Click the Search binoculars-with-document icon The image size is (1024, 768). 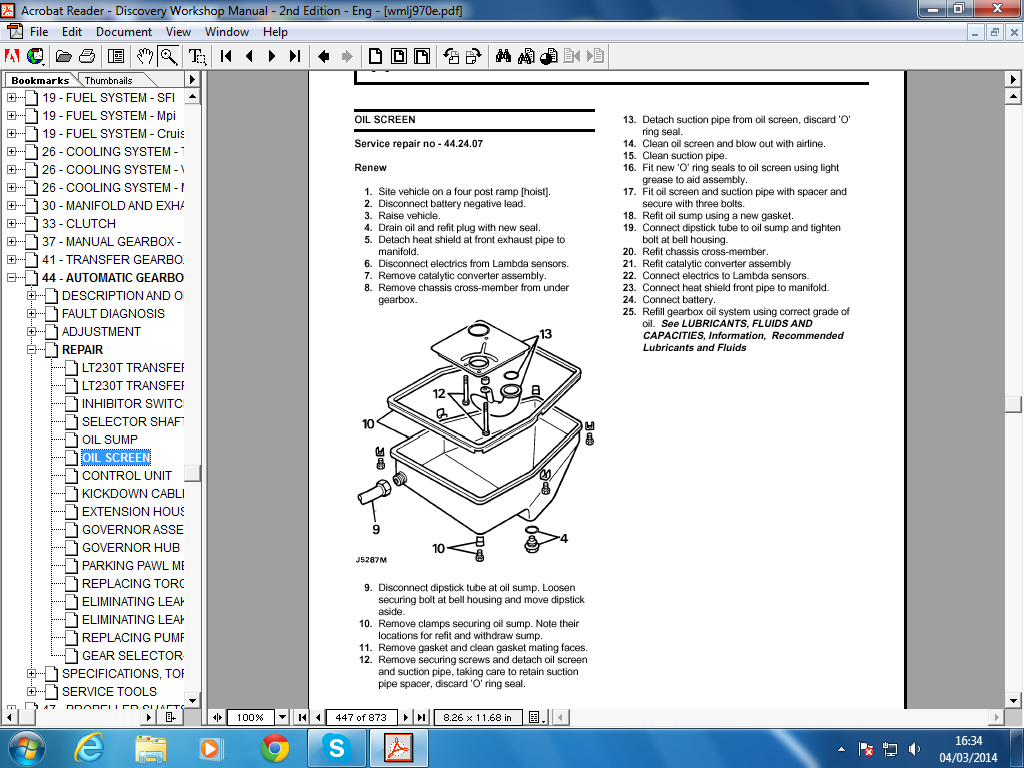click(526, 56)
